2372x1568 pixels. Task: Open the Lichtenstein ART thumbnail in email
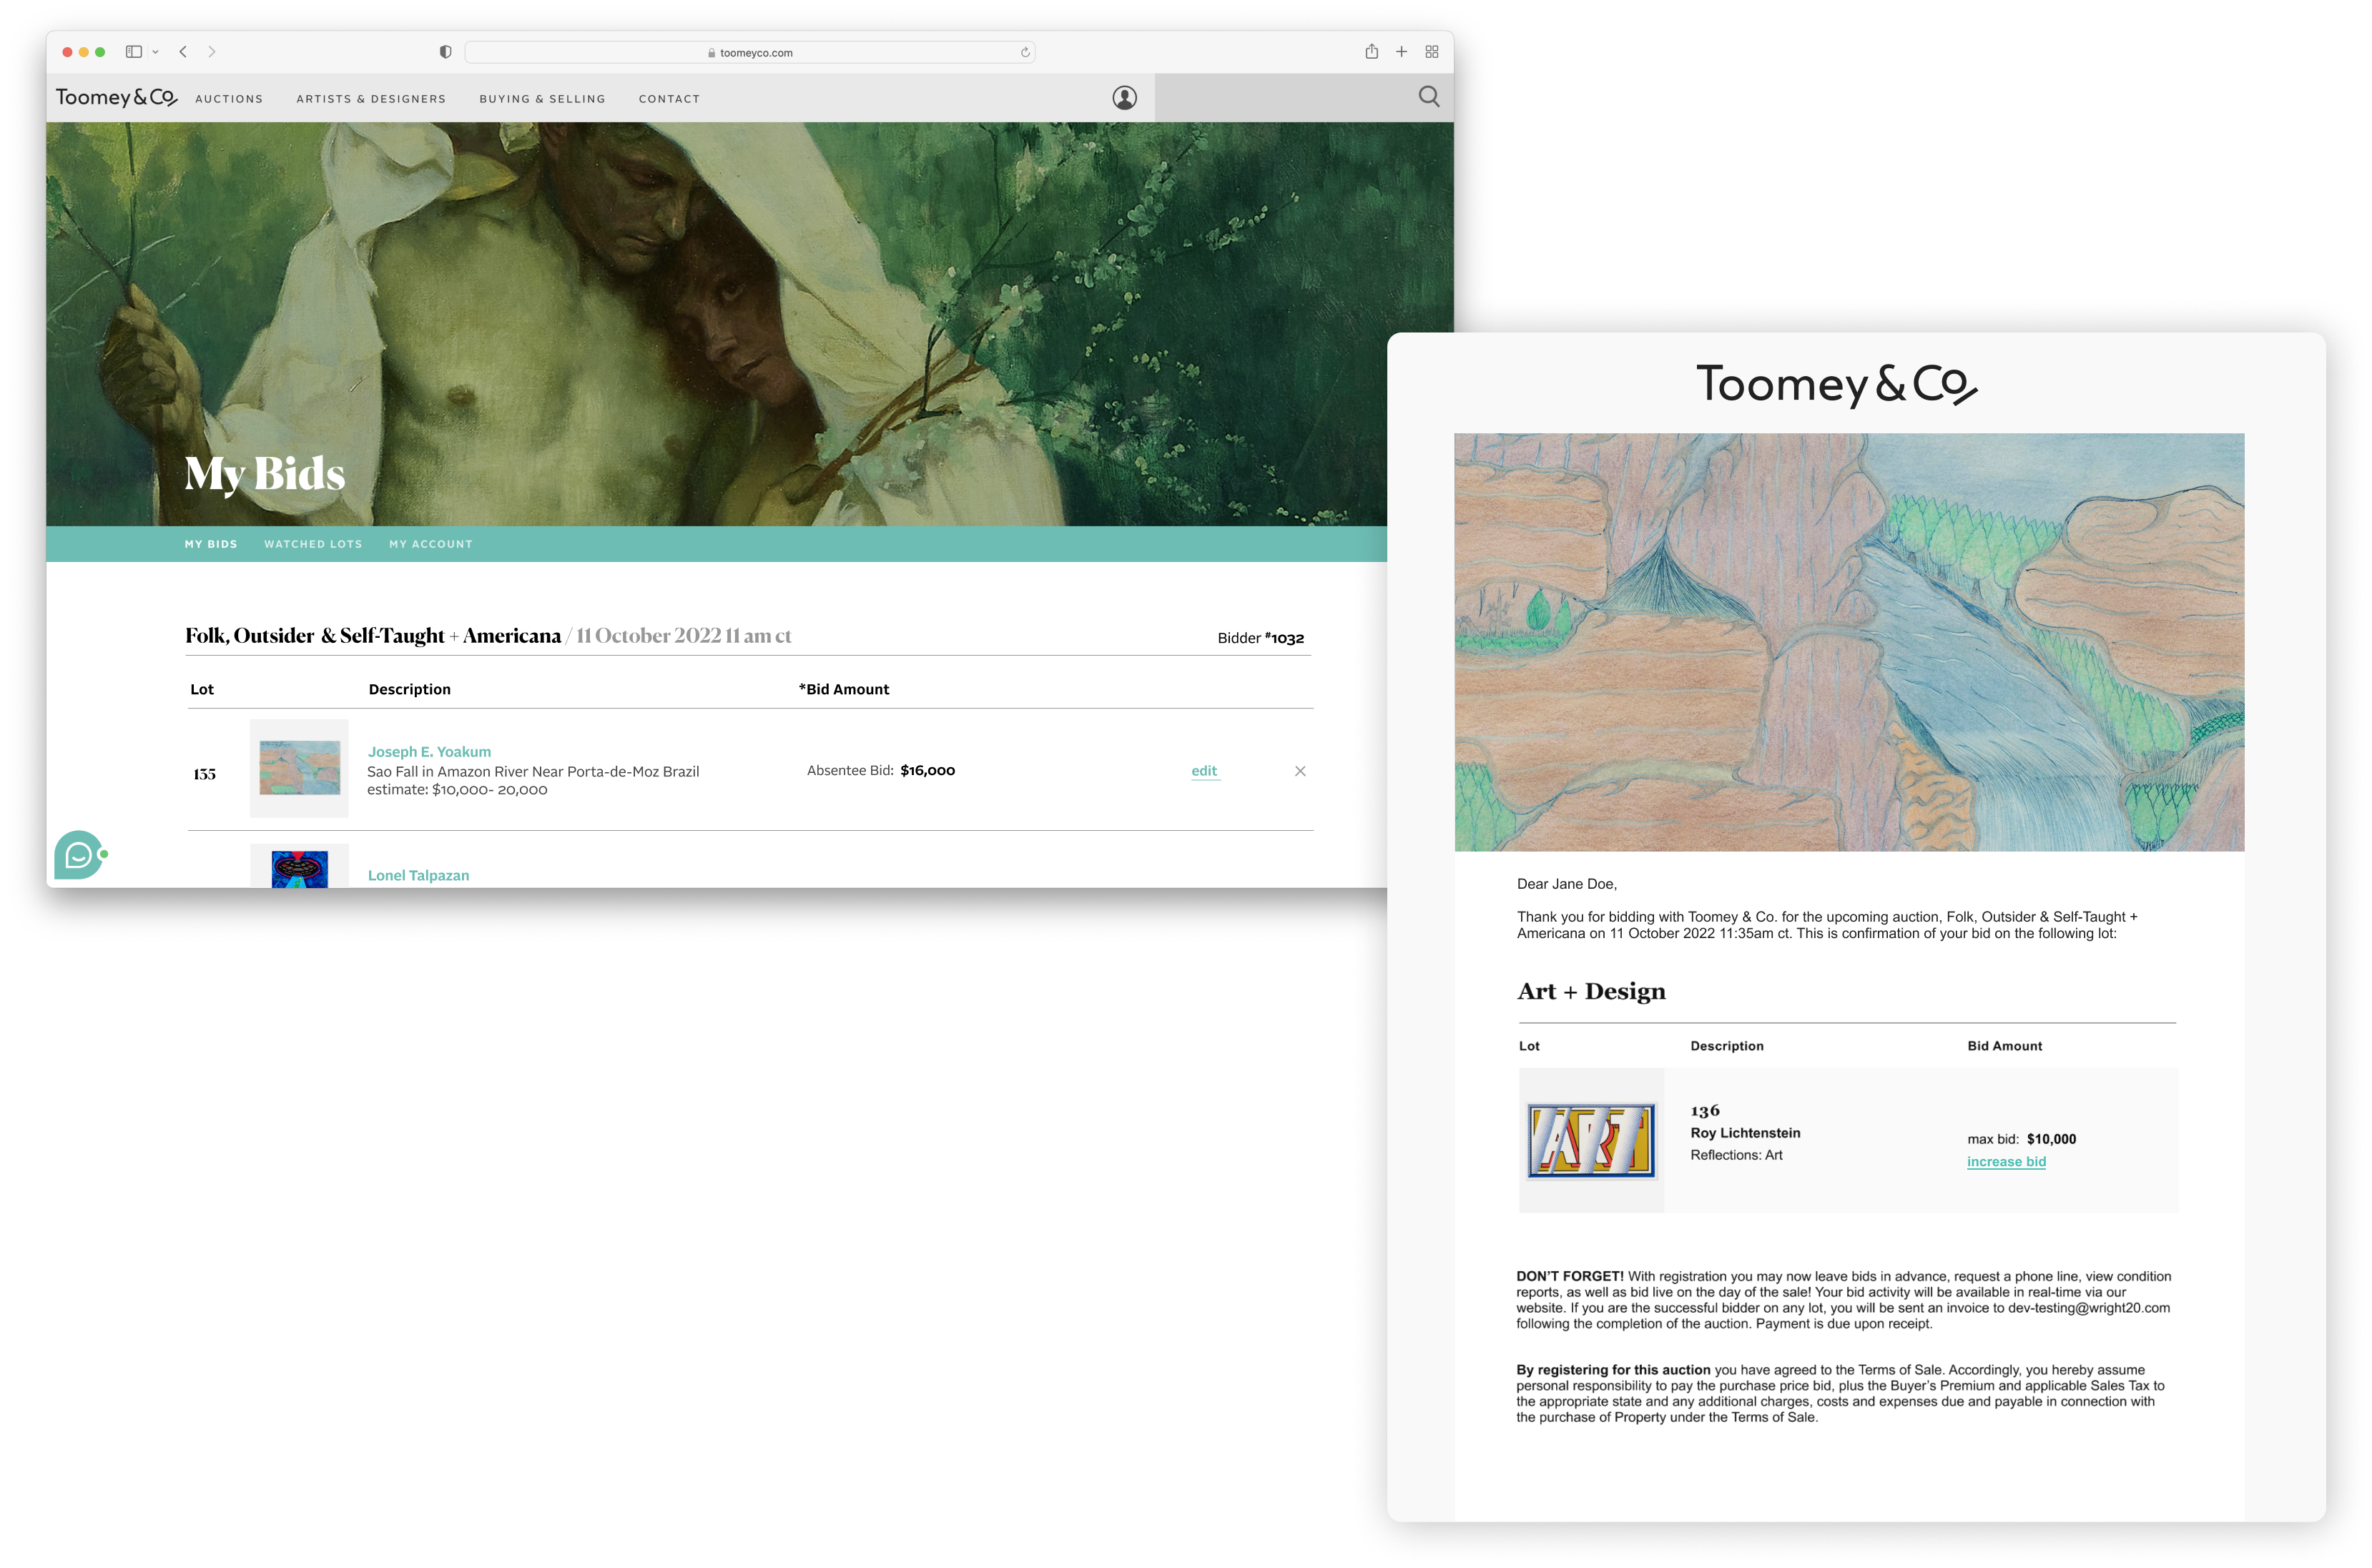(x=1591, y=1141)
